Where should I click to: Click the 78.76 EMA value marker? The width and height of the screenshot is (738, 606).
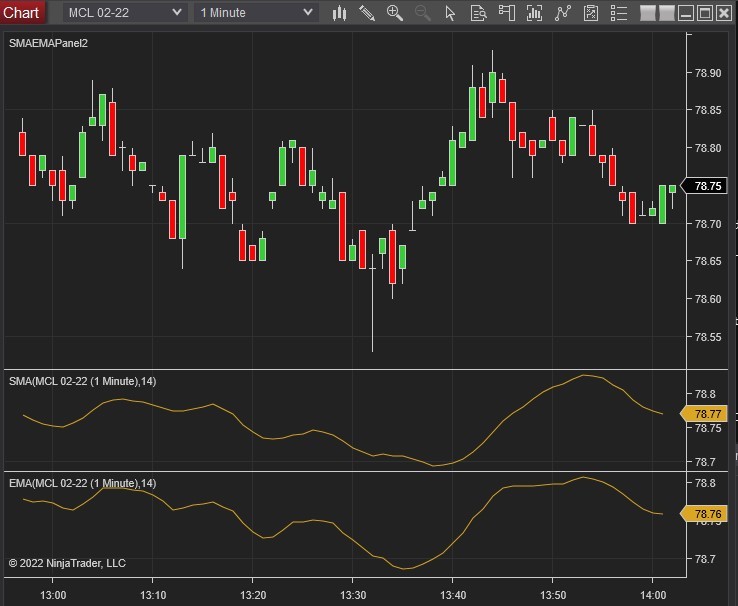(x=705, y=514)
